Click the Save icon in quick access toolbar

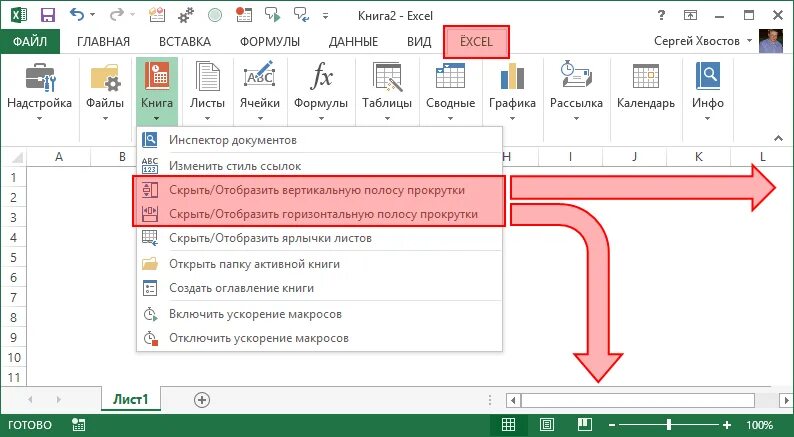[48, 16]
